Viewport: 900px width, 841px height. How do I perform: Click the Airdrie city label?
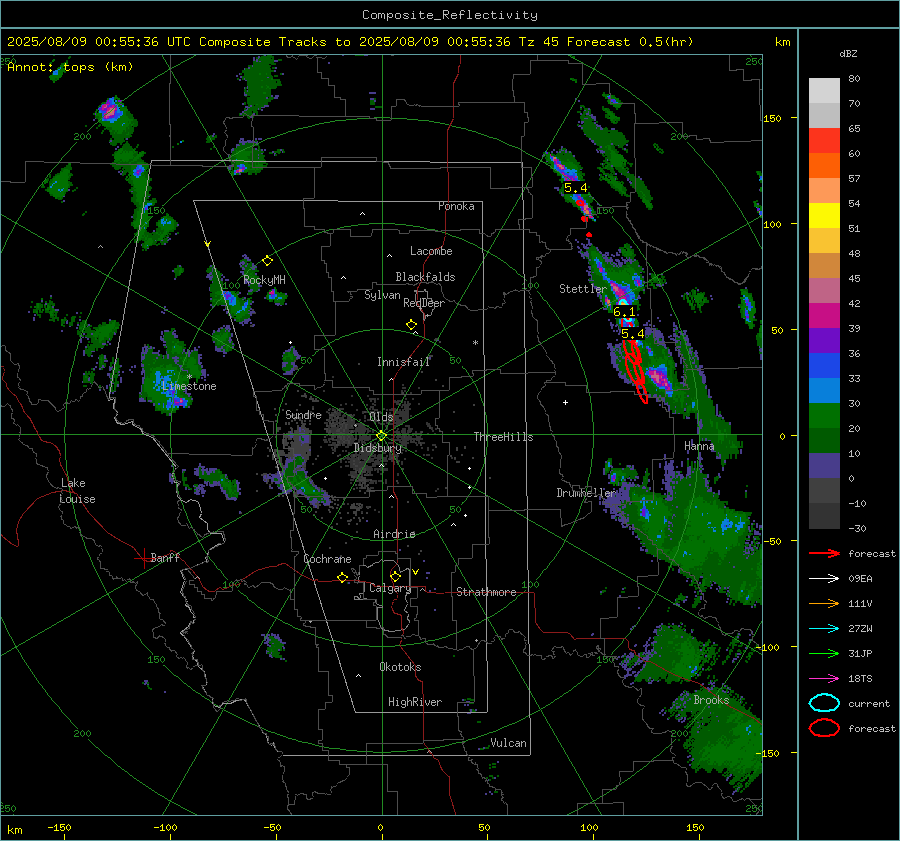[394, 534]
